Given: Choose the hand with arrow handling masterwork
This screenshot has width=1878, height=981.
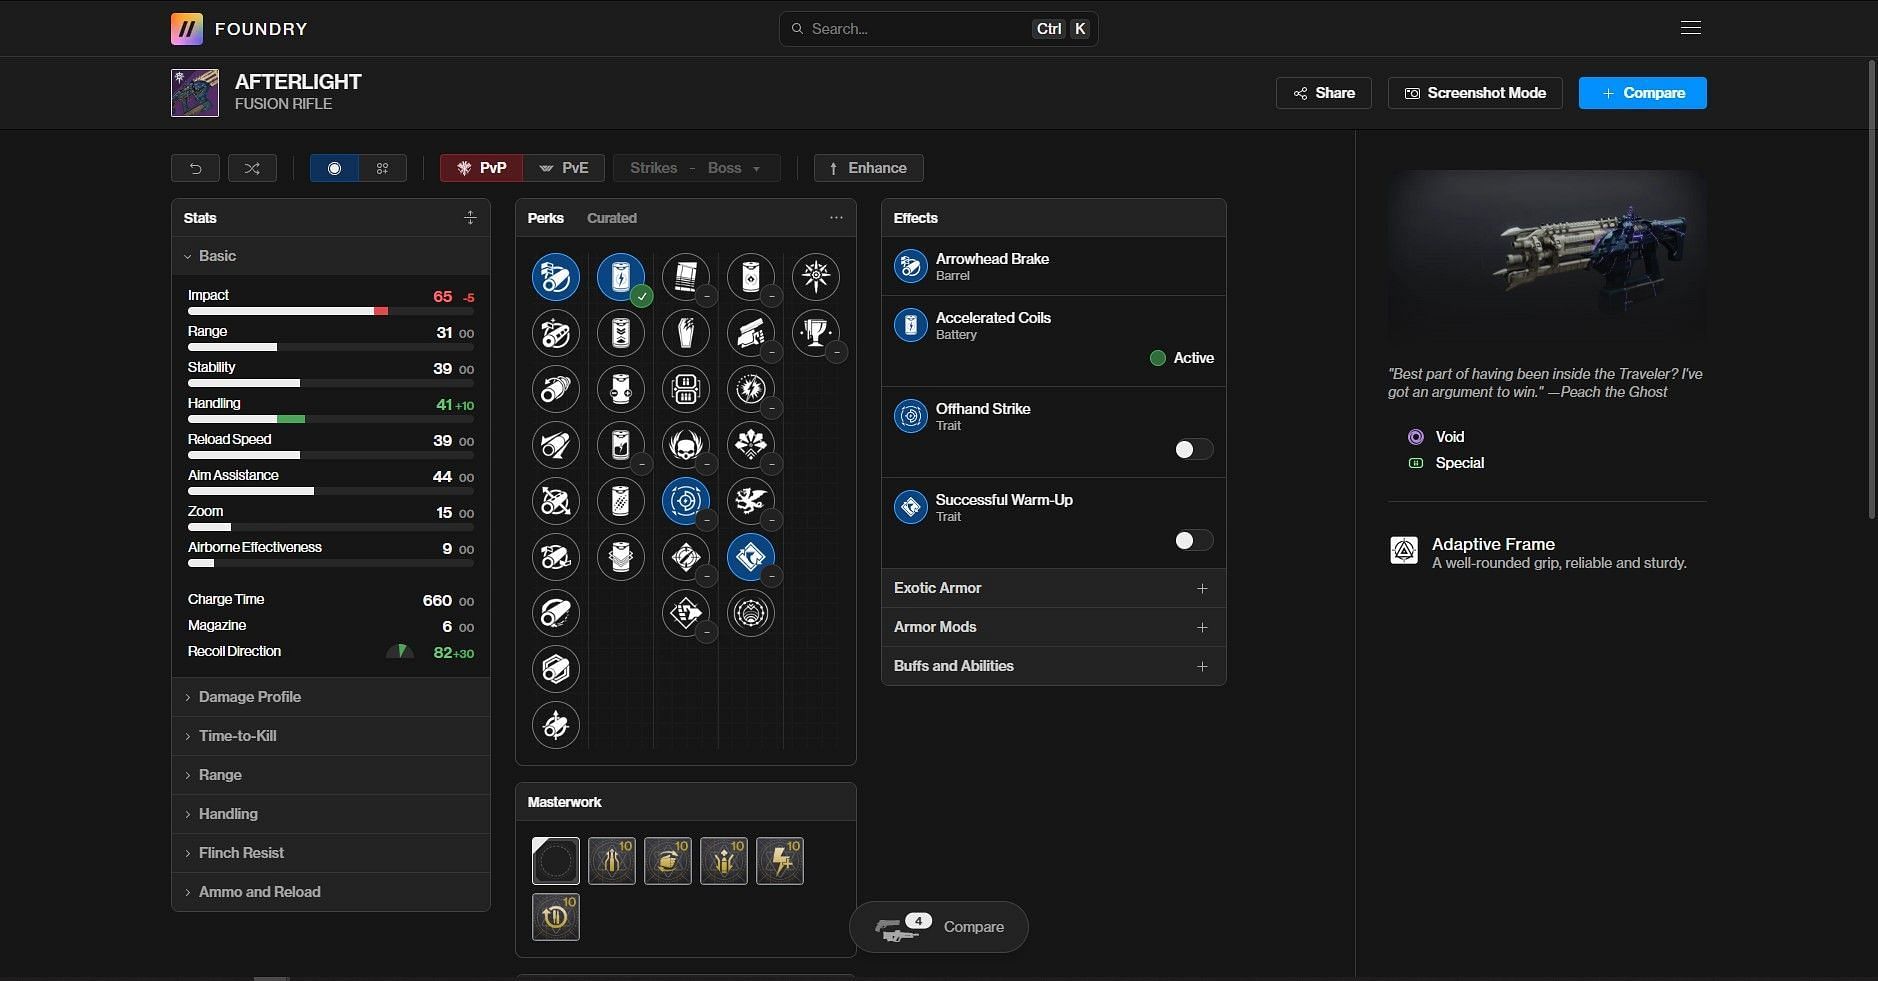Looking at the screenshot, I should pos(668,861).
